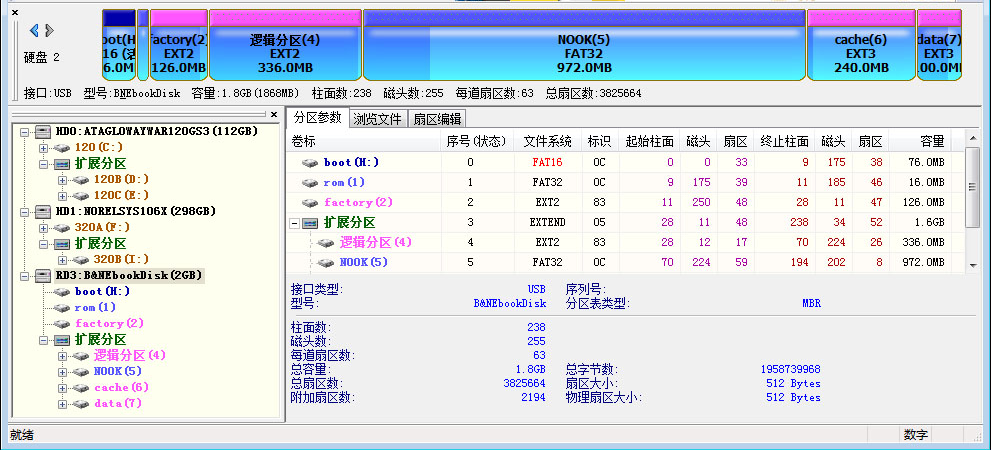
Task: Expand the data(7) node in tree
Action: coord(62,403)
